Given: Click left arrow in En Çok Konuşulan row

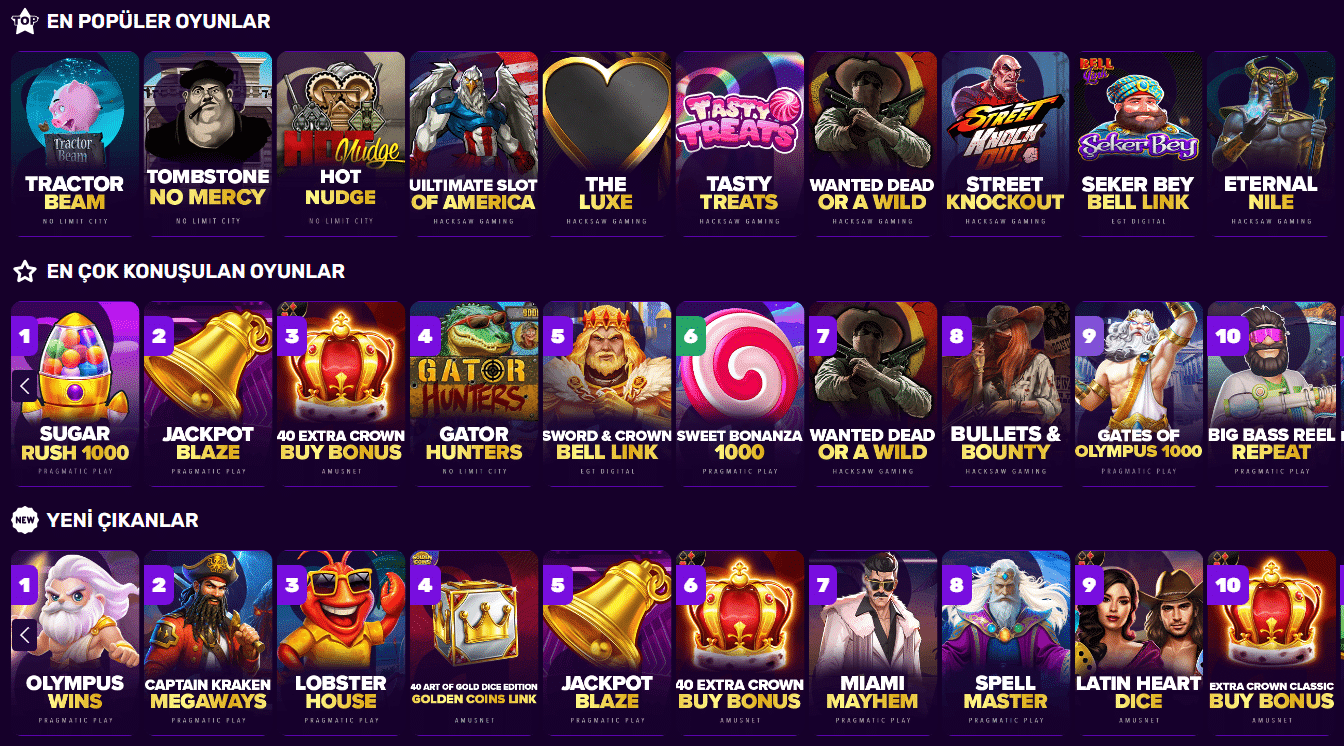Looking at the screenshot, I should pos(25,386).
